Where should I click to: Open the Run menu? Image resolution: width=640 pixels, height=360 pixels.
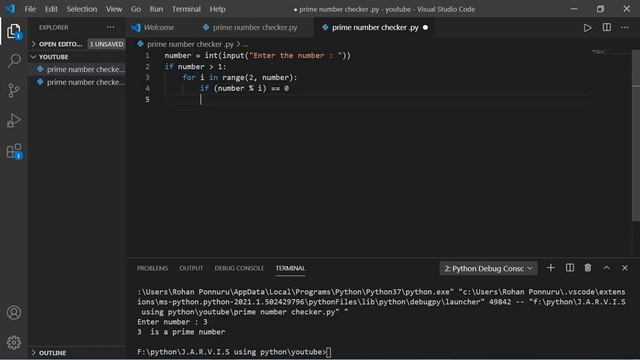point(156,9)
